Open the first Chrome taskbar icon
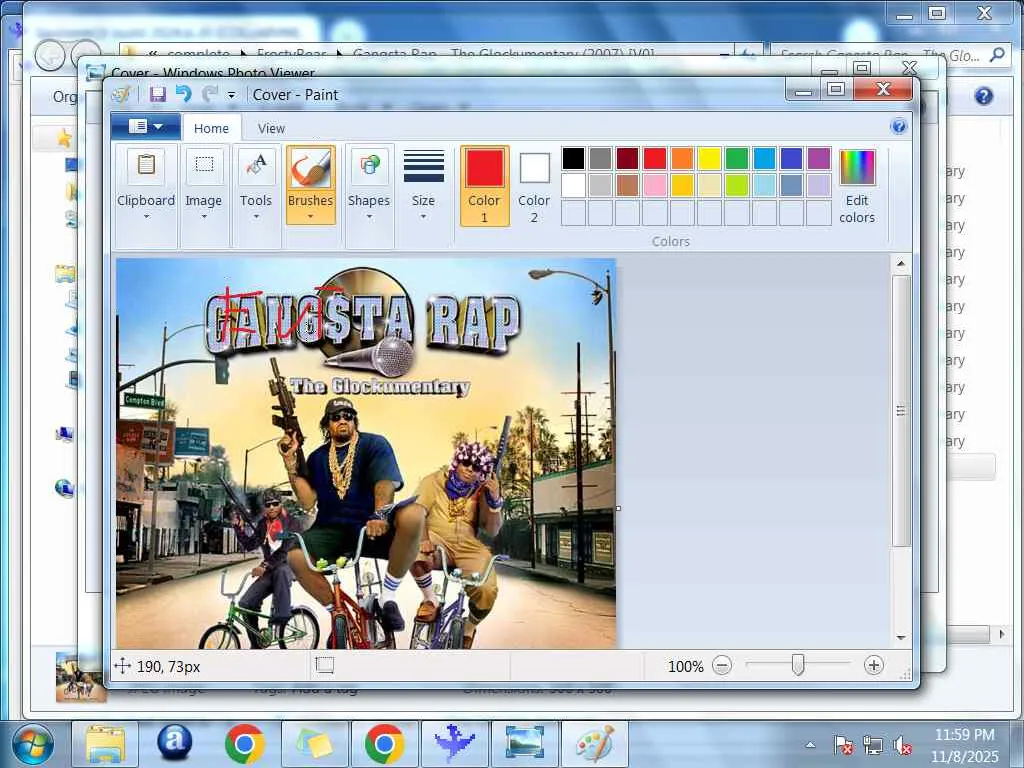Screen dimensions: 1024x768 pos(245,744)
